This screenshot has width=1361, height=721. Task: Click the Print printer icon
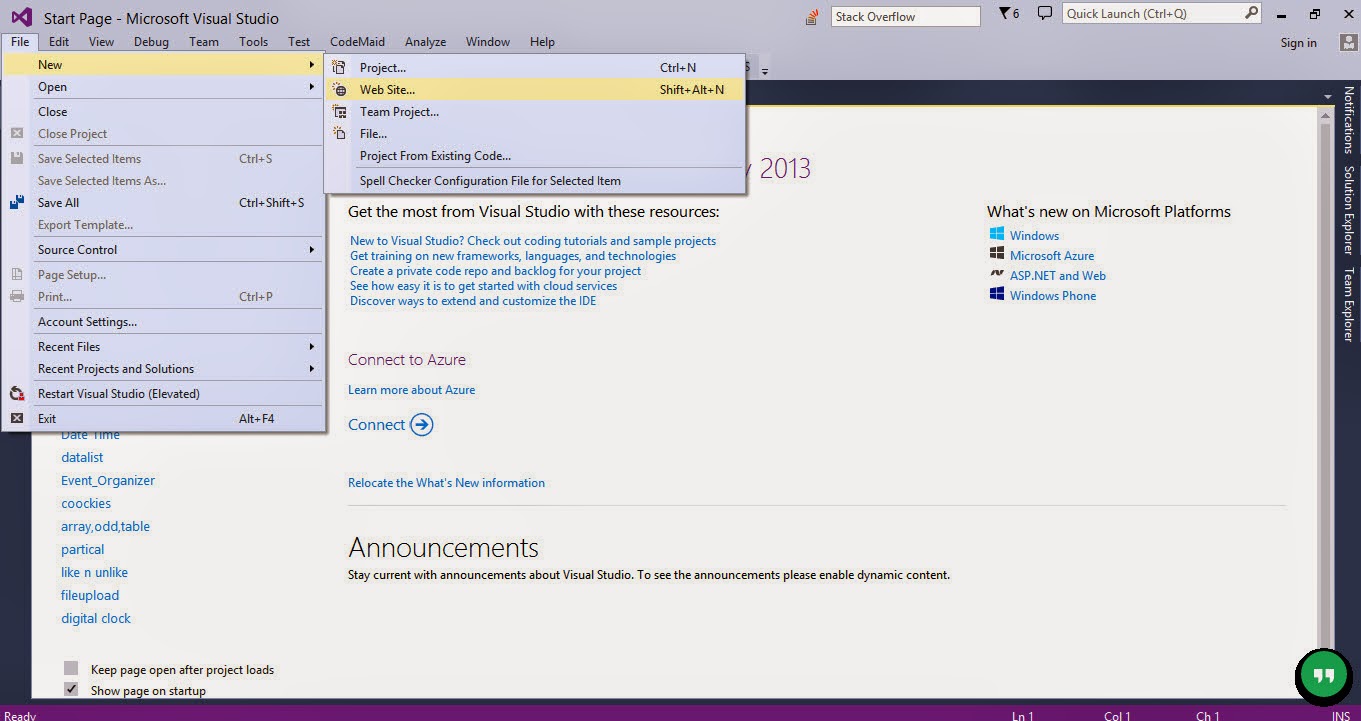[17, 296]
